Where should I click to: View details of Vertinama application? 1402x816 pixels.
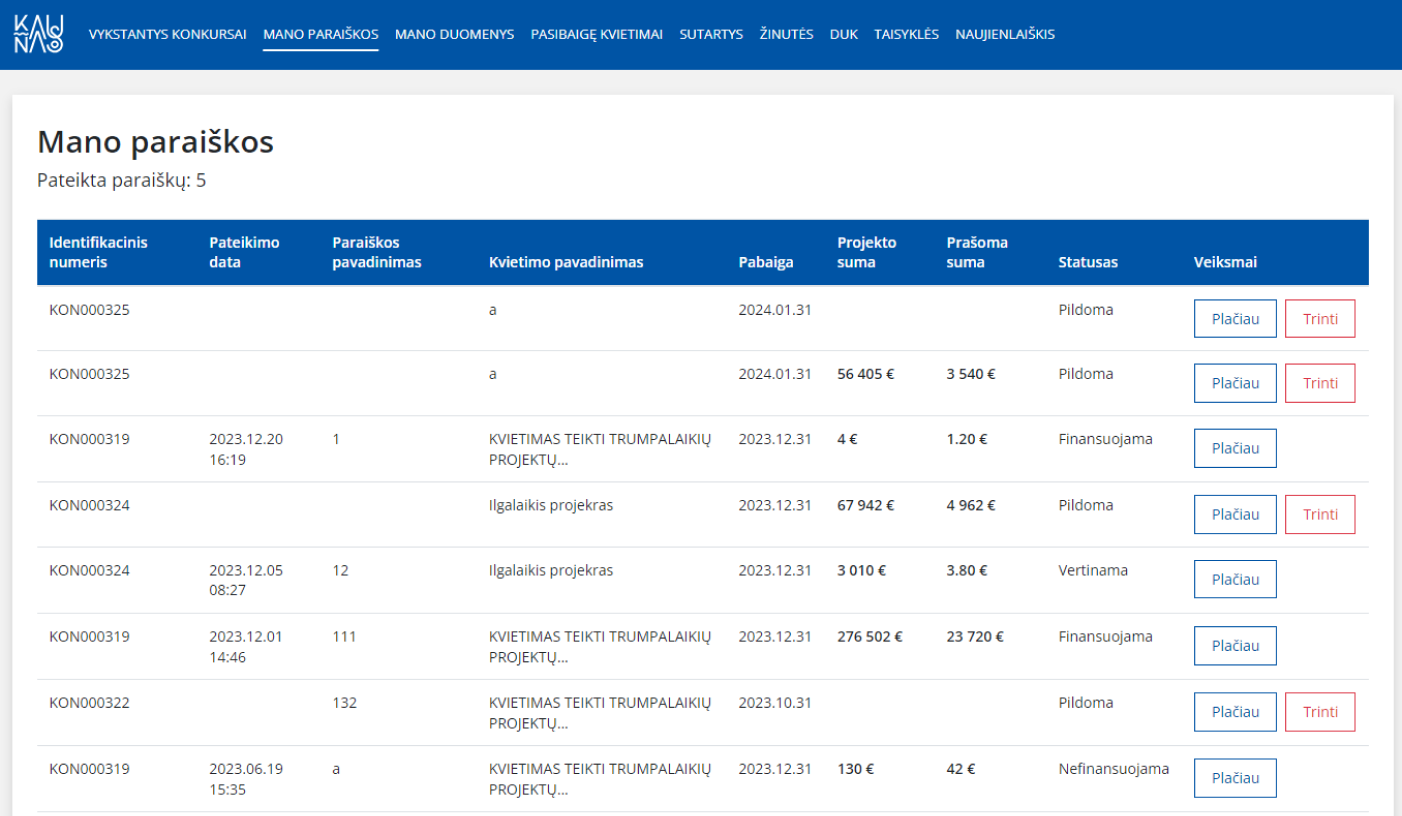click(1235, 579)
